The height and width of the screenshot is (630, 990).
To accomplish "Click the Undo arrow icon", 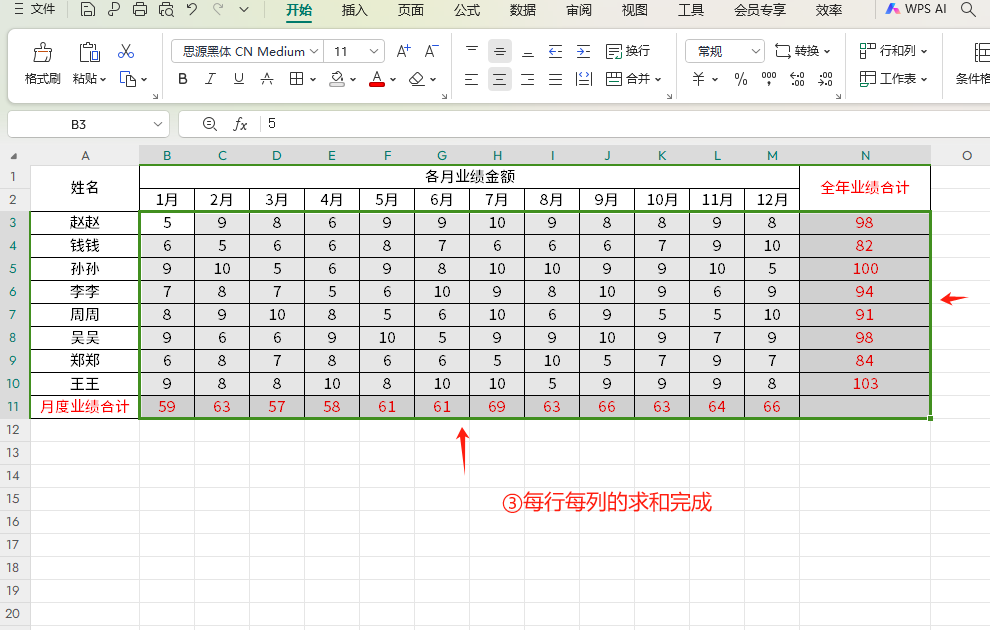I will tap(192, 9).
